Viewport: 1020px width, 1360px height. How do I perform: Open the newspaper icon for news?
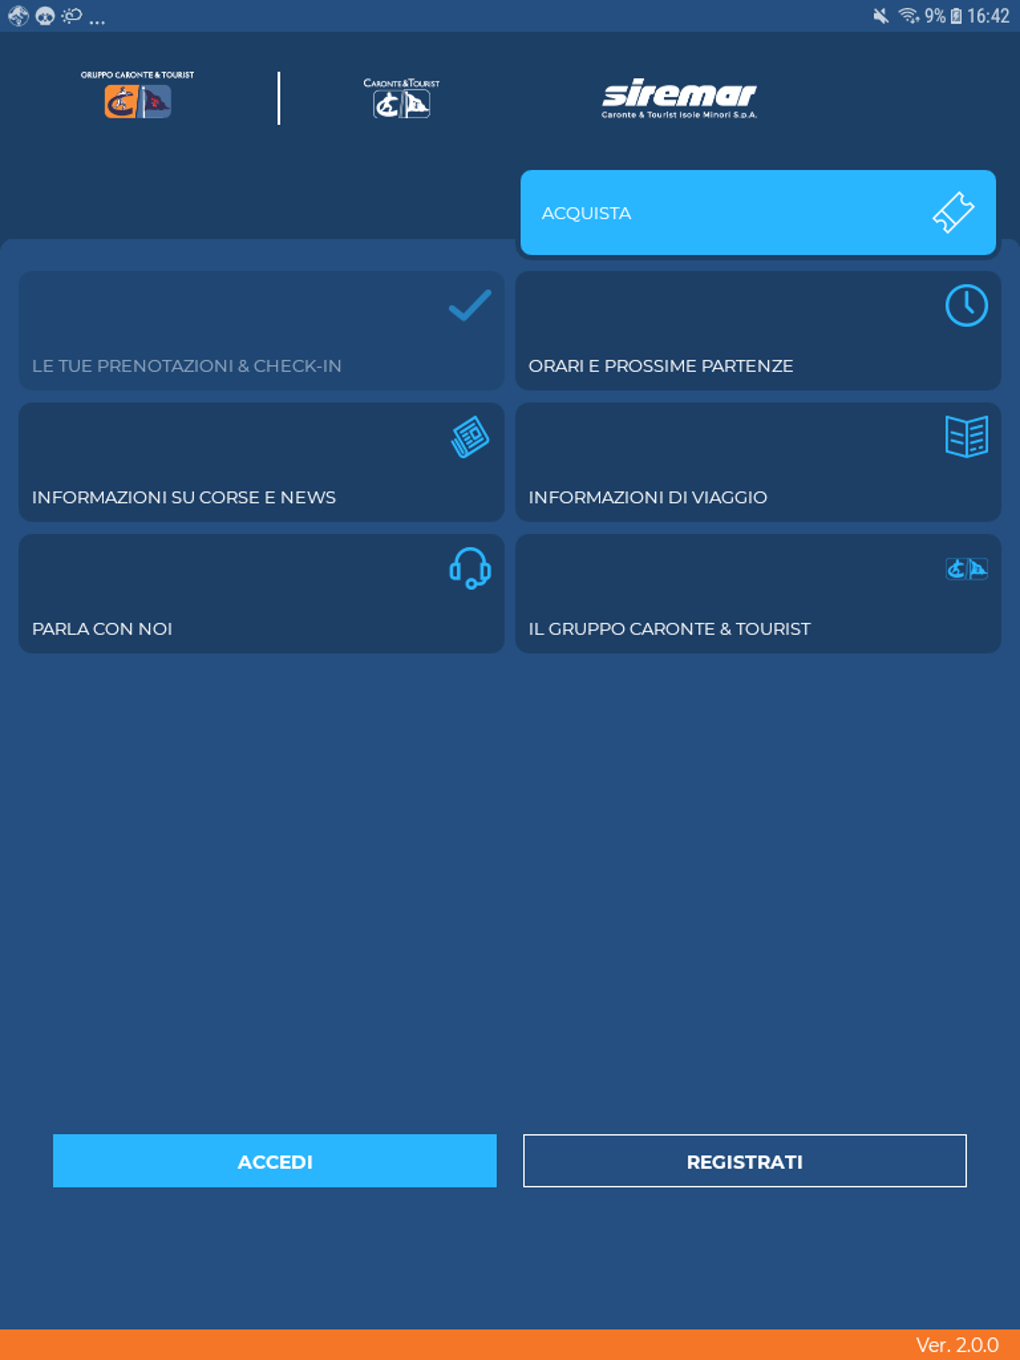[467, 436]
